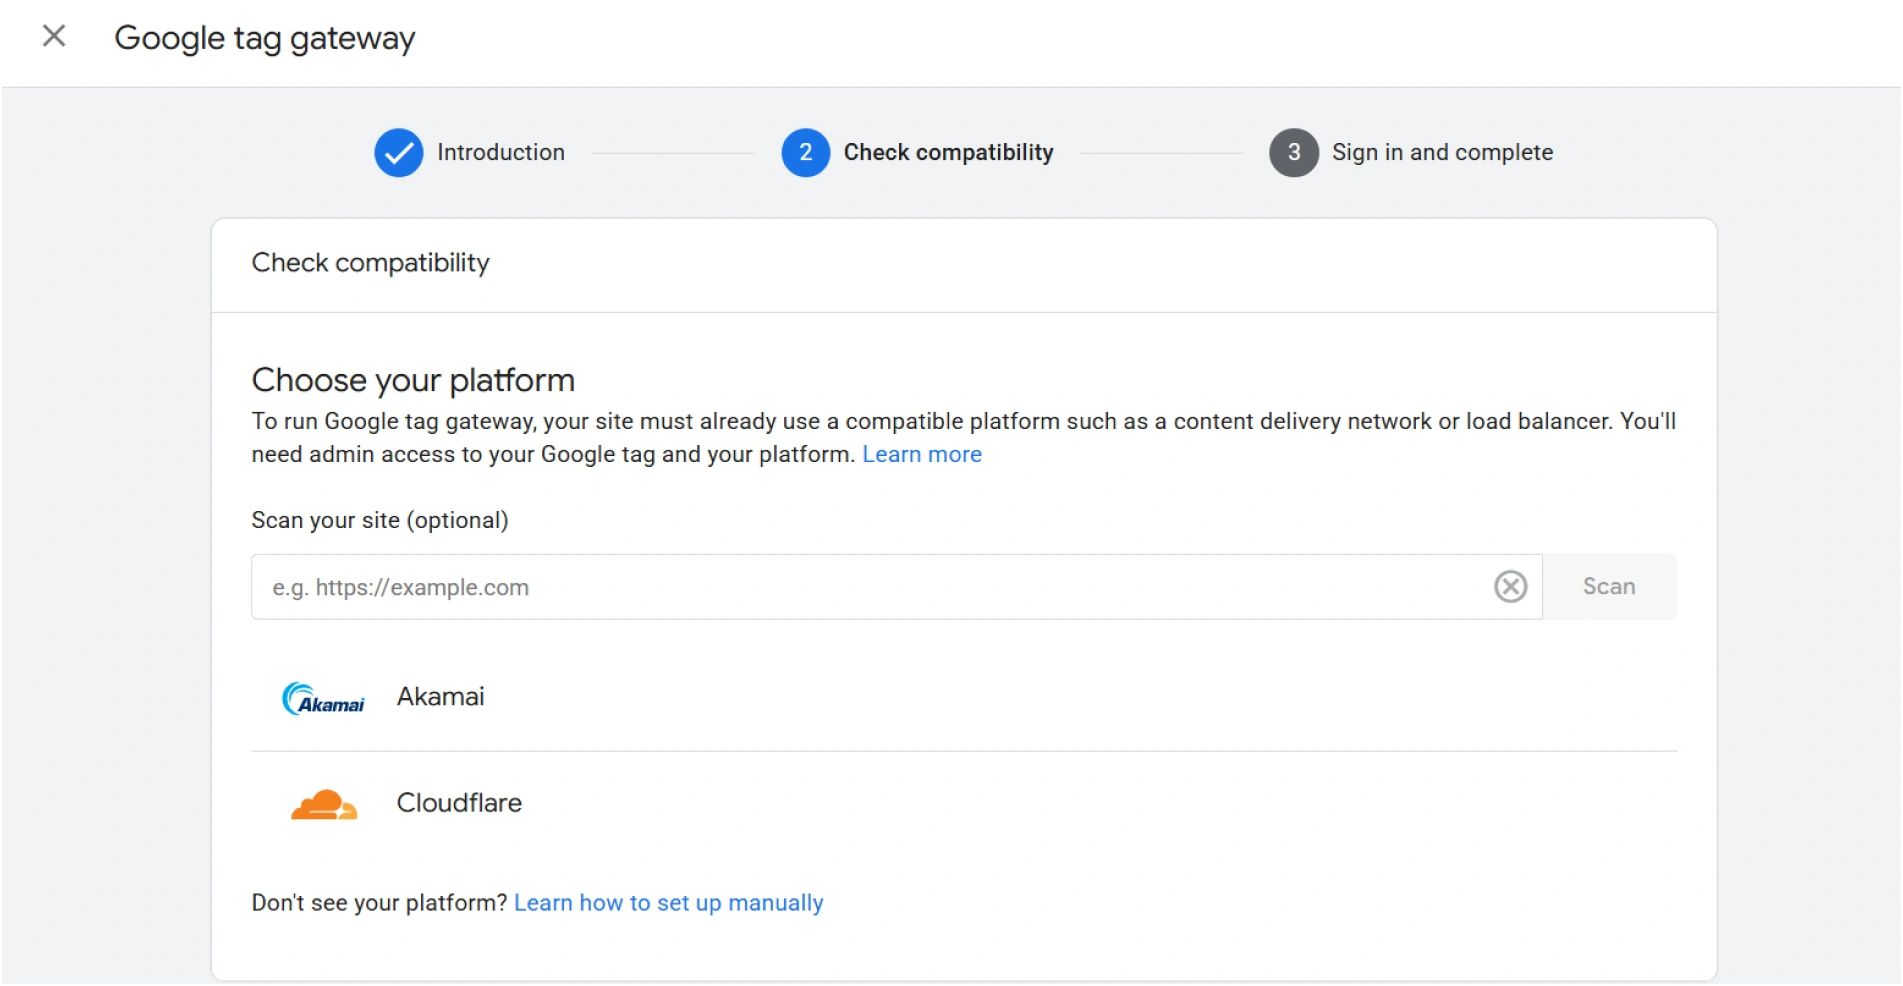Viewport: 1903px width, 986px height.
Task: Click the numbered badge for step 2
Action: (x=806, y=152)
